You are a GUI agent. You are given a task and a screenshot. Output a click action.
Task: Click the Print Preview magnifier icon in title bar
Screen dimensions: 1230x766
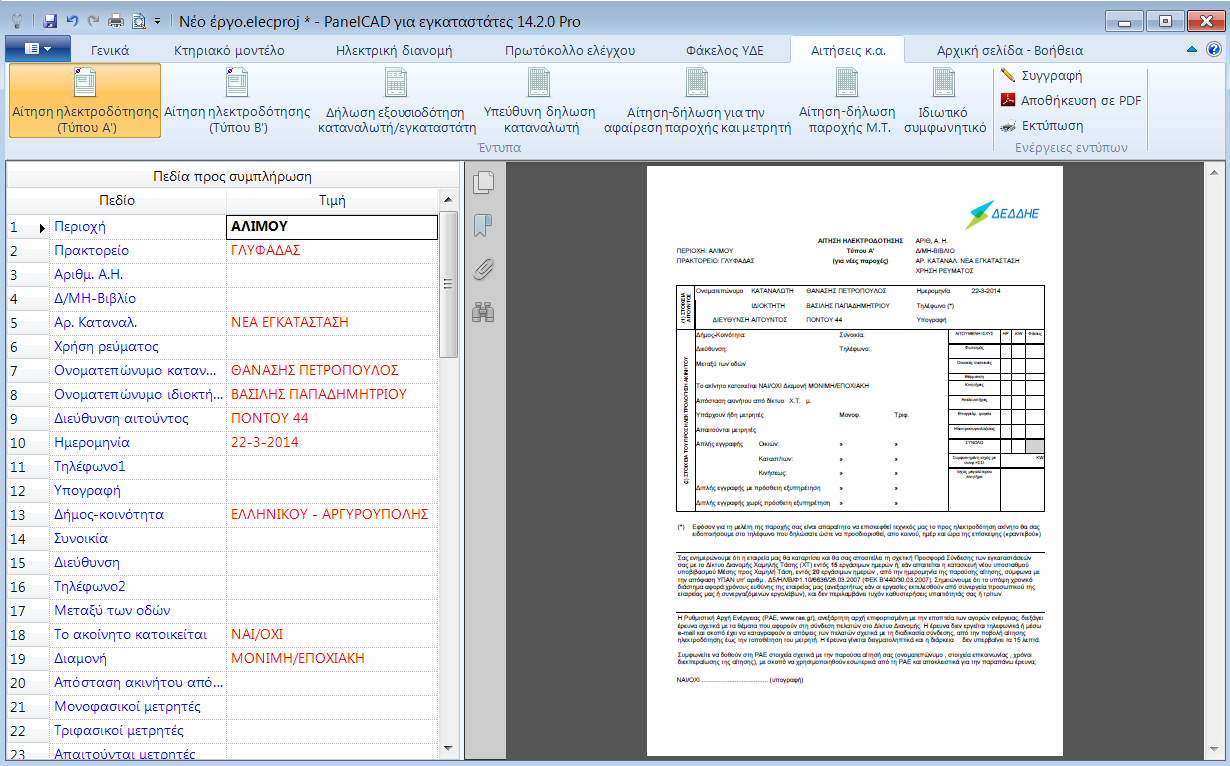click(138, 21)
